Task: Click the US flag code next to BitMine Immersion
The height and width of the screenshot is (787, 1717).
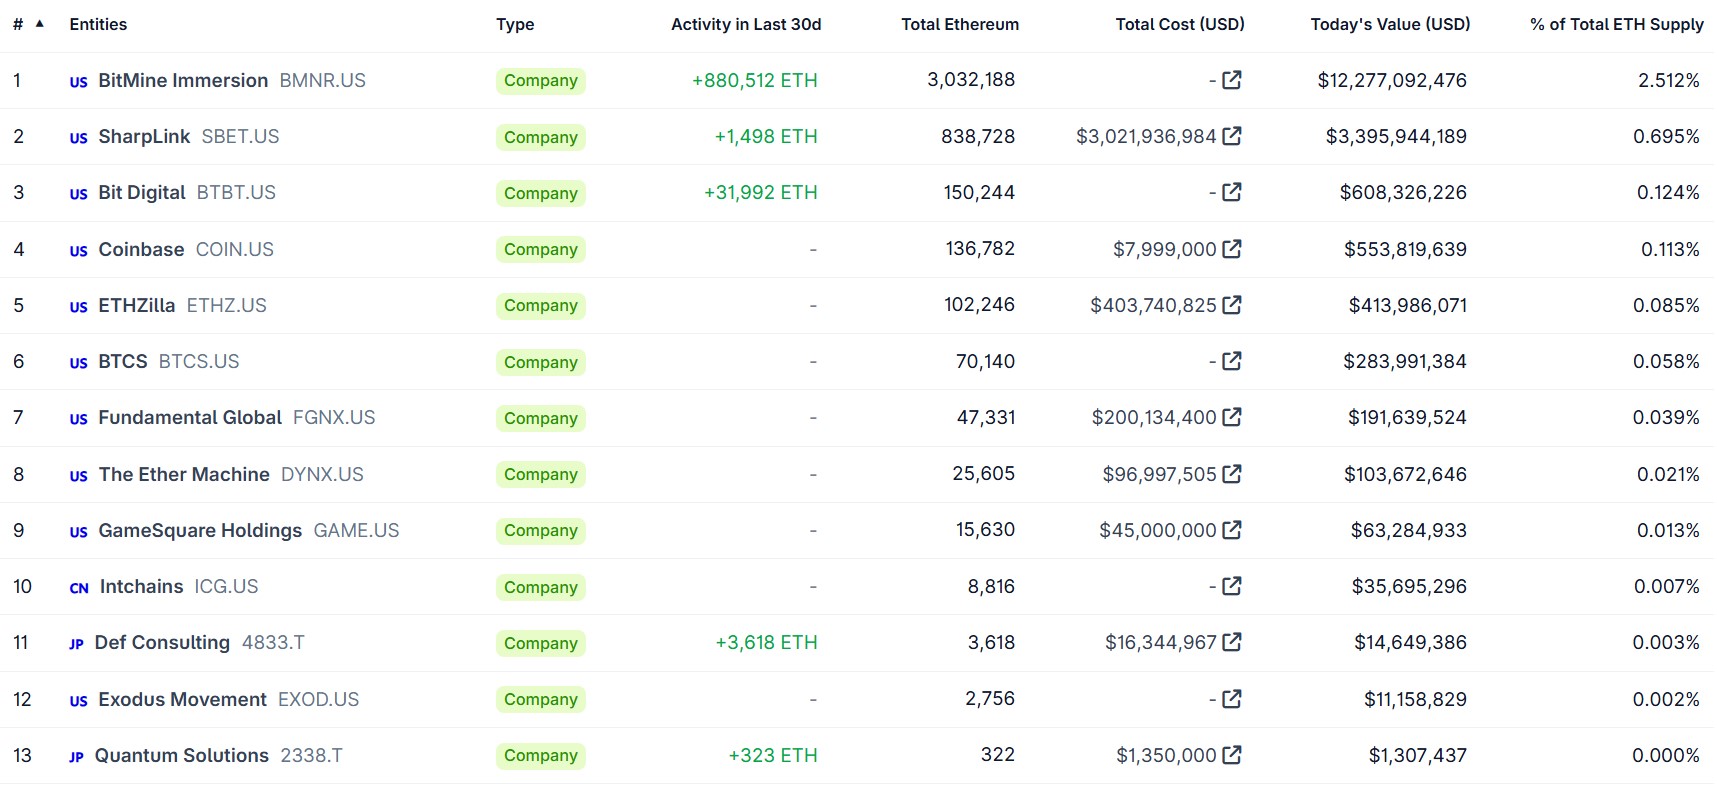Action: (79, 82)
